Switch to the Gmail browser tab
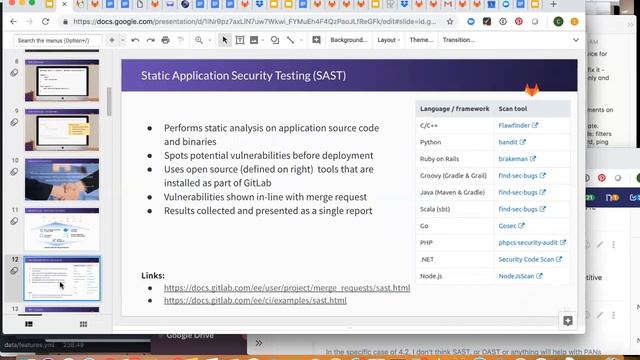This screenshot has height=360, width=640. pyautogui.click(x=447, y=4)
